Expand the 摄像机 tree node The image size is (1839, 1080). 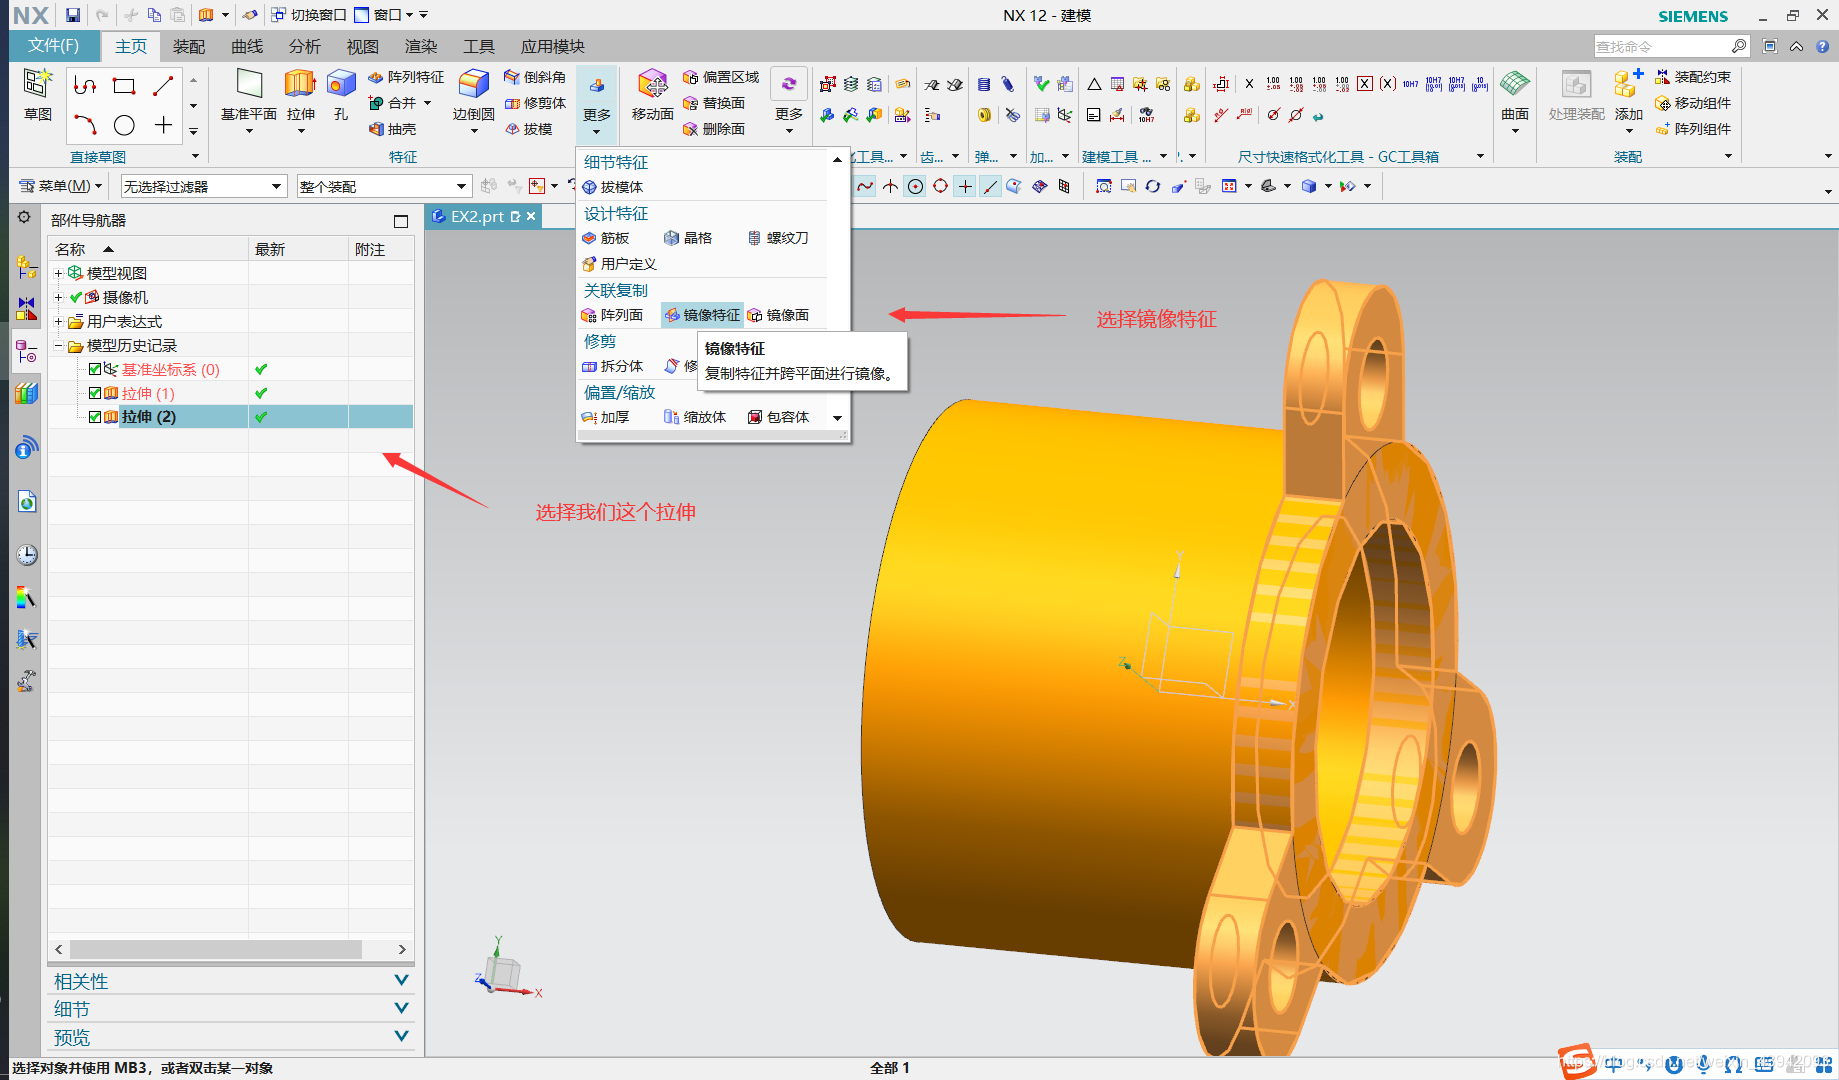coord(59,297)
